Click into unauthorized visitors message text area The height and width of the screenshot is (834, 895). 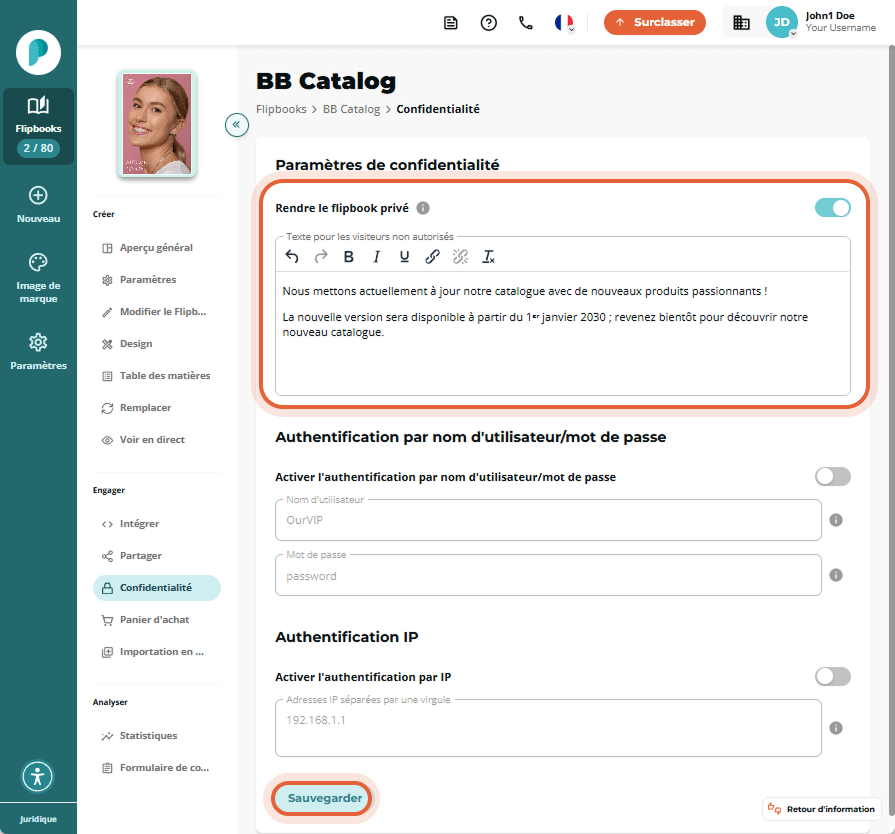pos(562,333)
